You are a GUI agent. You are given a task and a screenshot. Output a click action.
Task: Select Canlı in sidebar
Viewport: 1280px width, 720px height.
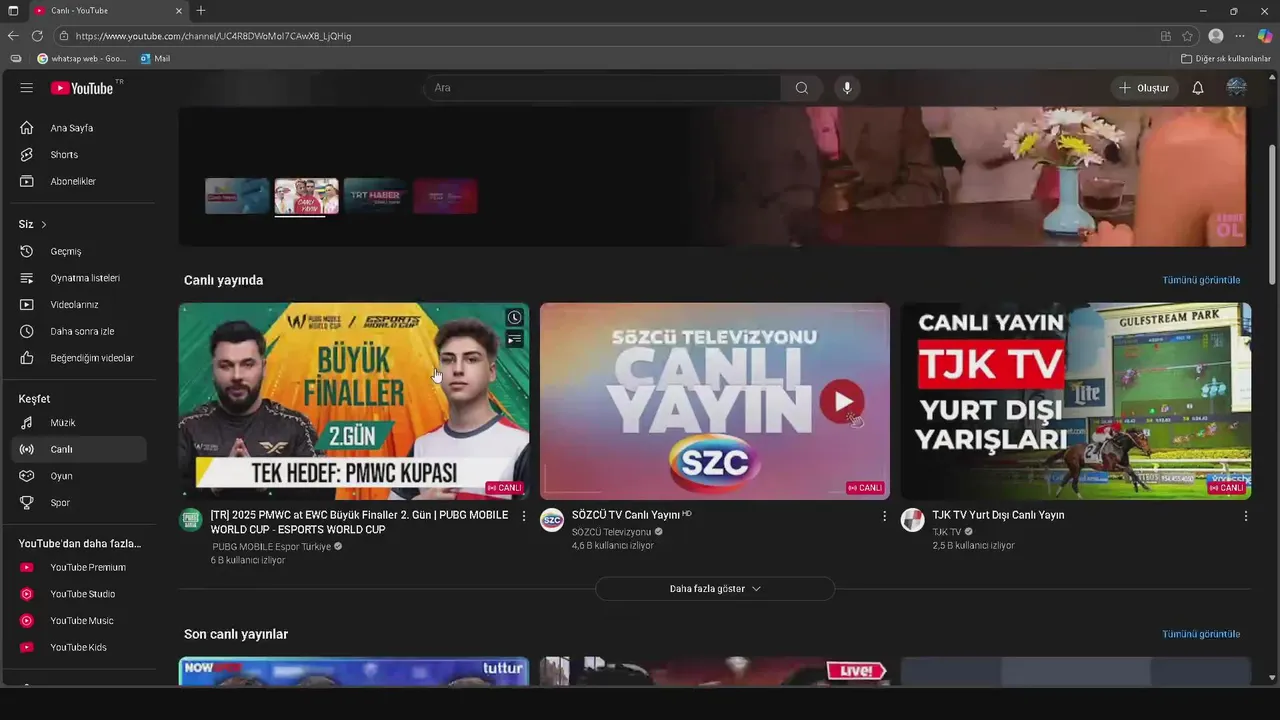[x=80, y=449]
